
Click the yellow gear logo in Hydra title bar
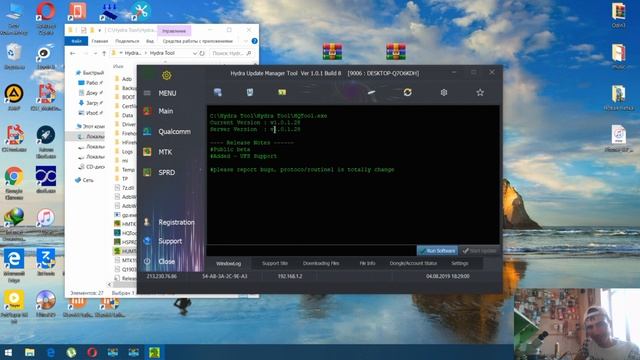tap(167, 75)
